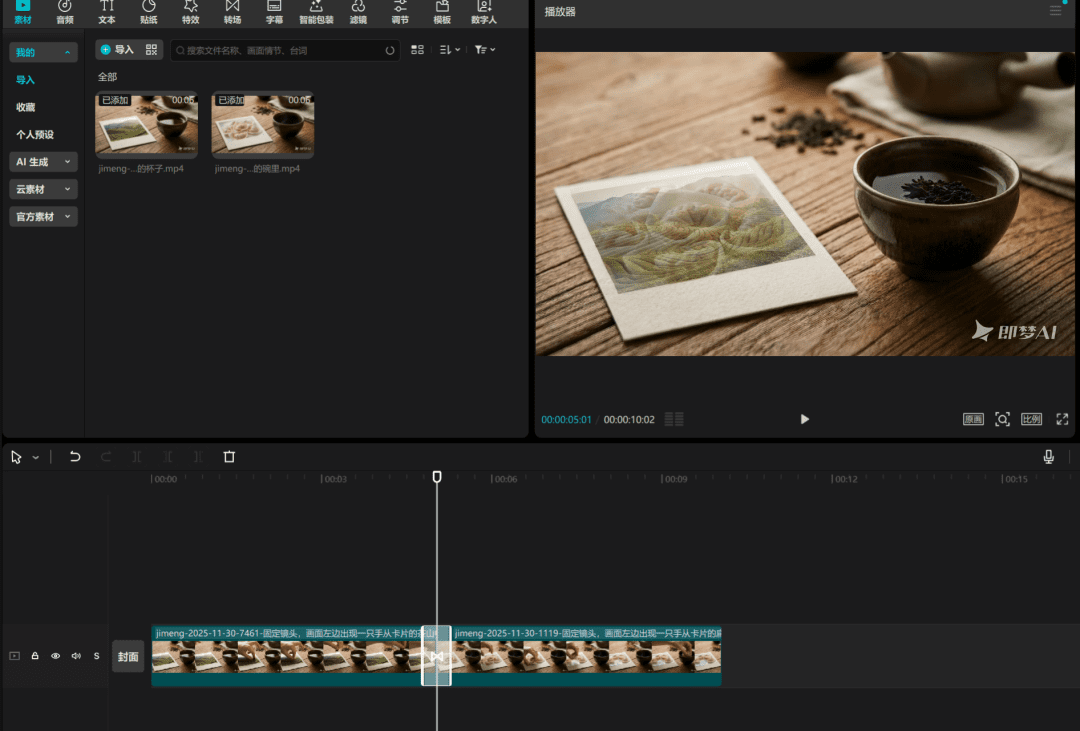Enter fullscreen preview in the player
The width and height of the screenshot is (1080, 731).
[x=1062, y=419]
